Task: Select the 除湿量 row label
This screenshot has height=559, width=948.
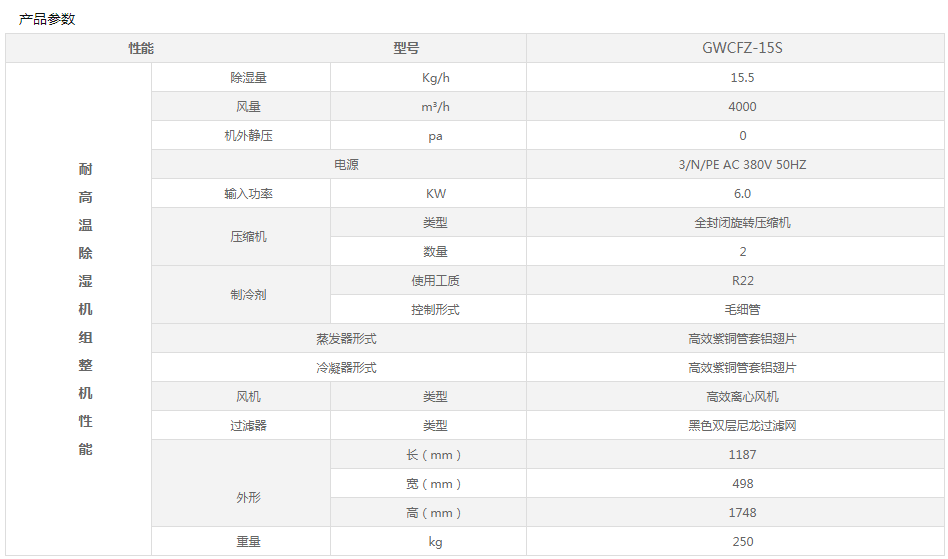Action: (248, 78)
